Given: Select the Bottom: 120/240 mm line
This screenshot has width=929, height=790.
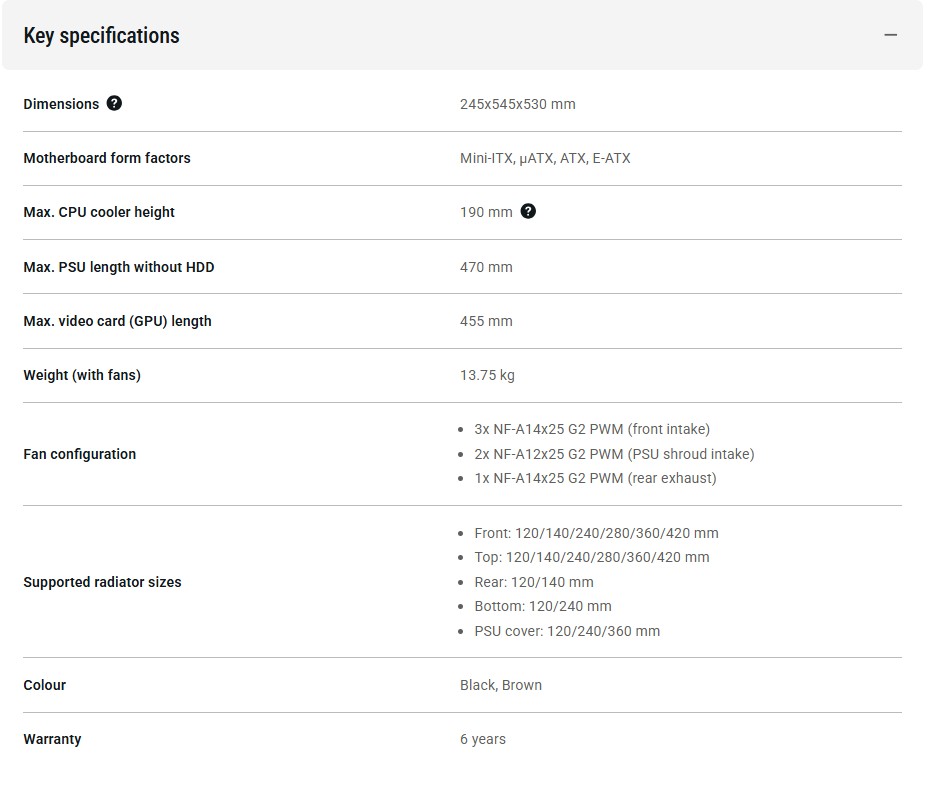Looking at the screenshot, I should (x=543, y=606).
